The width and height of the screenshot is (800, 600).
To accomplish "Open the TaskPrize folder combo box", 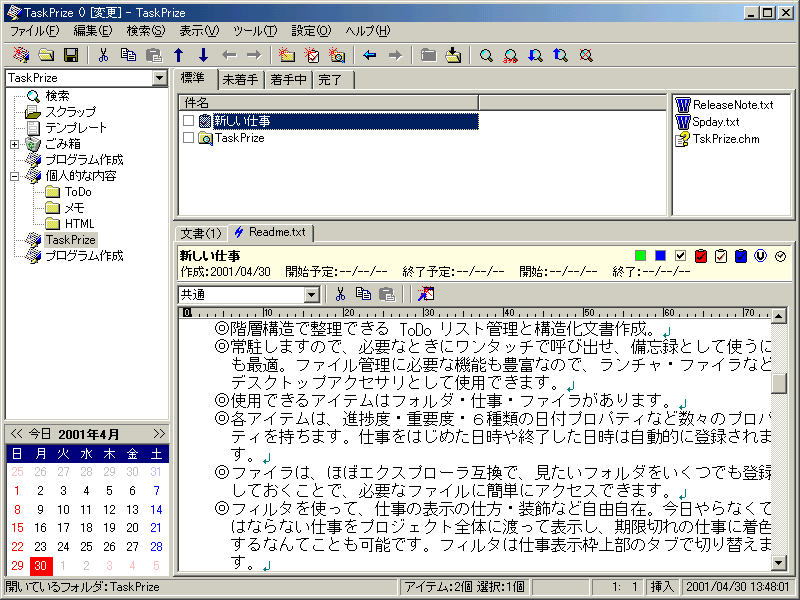I will [159, 78].
